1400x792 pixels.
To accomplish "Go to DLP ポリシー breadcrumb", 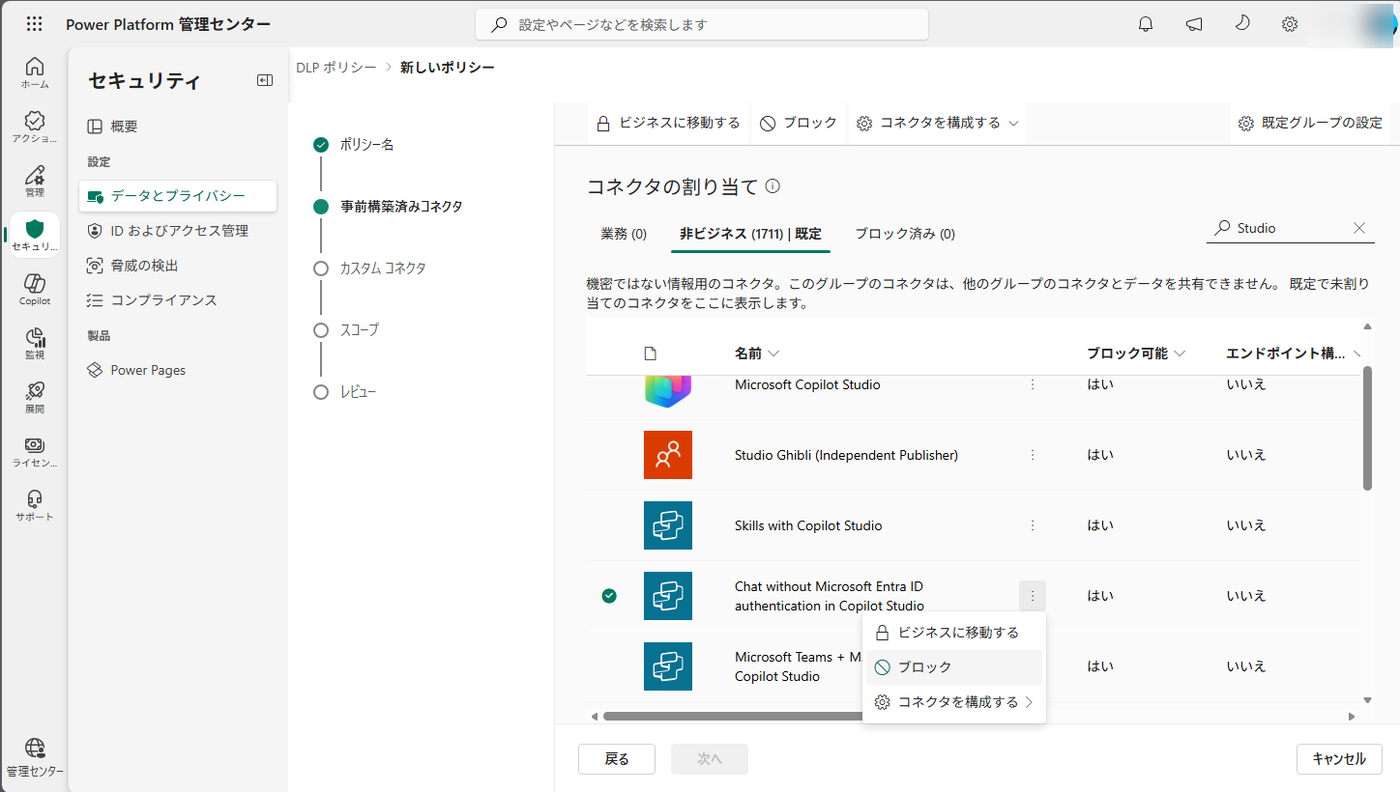I will point(336,67).
